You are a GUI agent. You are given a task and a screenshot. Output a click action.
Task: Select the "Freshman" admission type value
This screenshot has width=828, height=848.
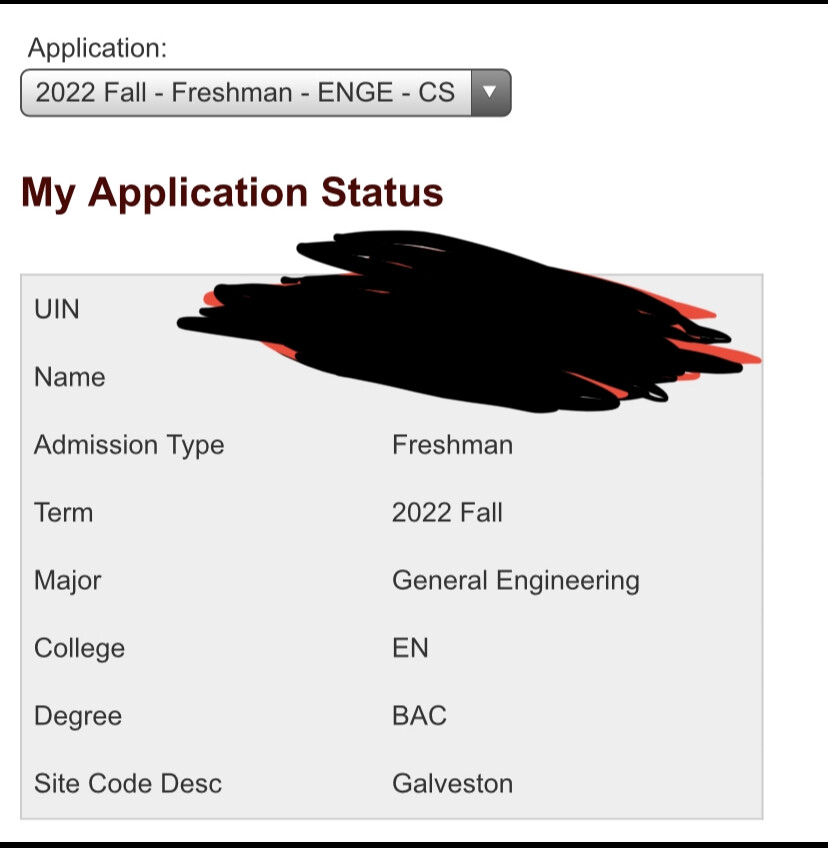click(452, 445)
